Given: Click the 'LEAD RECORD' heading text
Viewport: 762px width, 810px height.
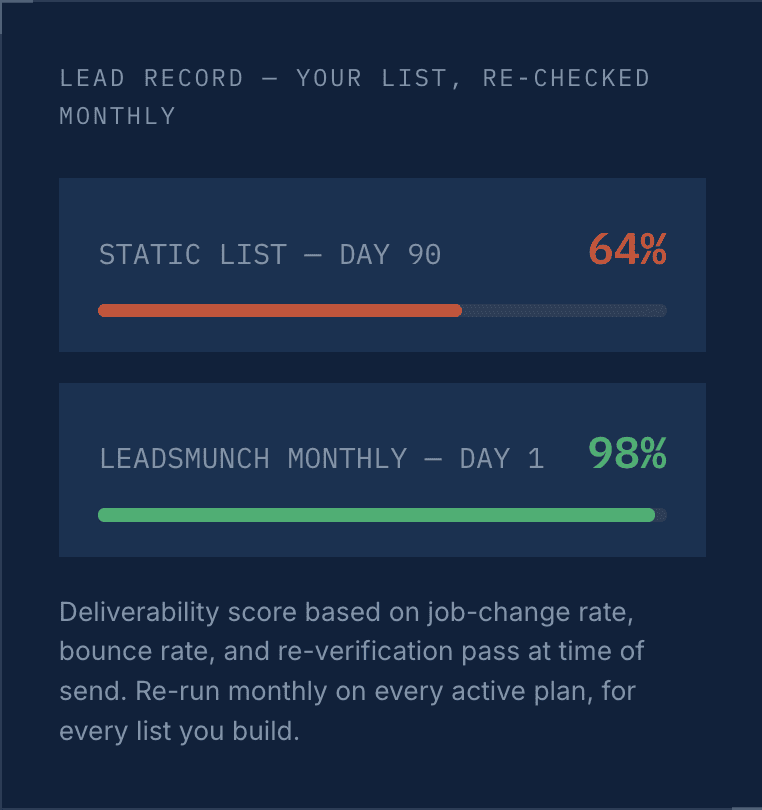Looking at the screenshot, I should point(151,79).
